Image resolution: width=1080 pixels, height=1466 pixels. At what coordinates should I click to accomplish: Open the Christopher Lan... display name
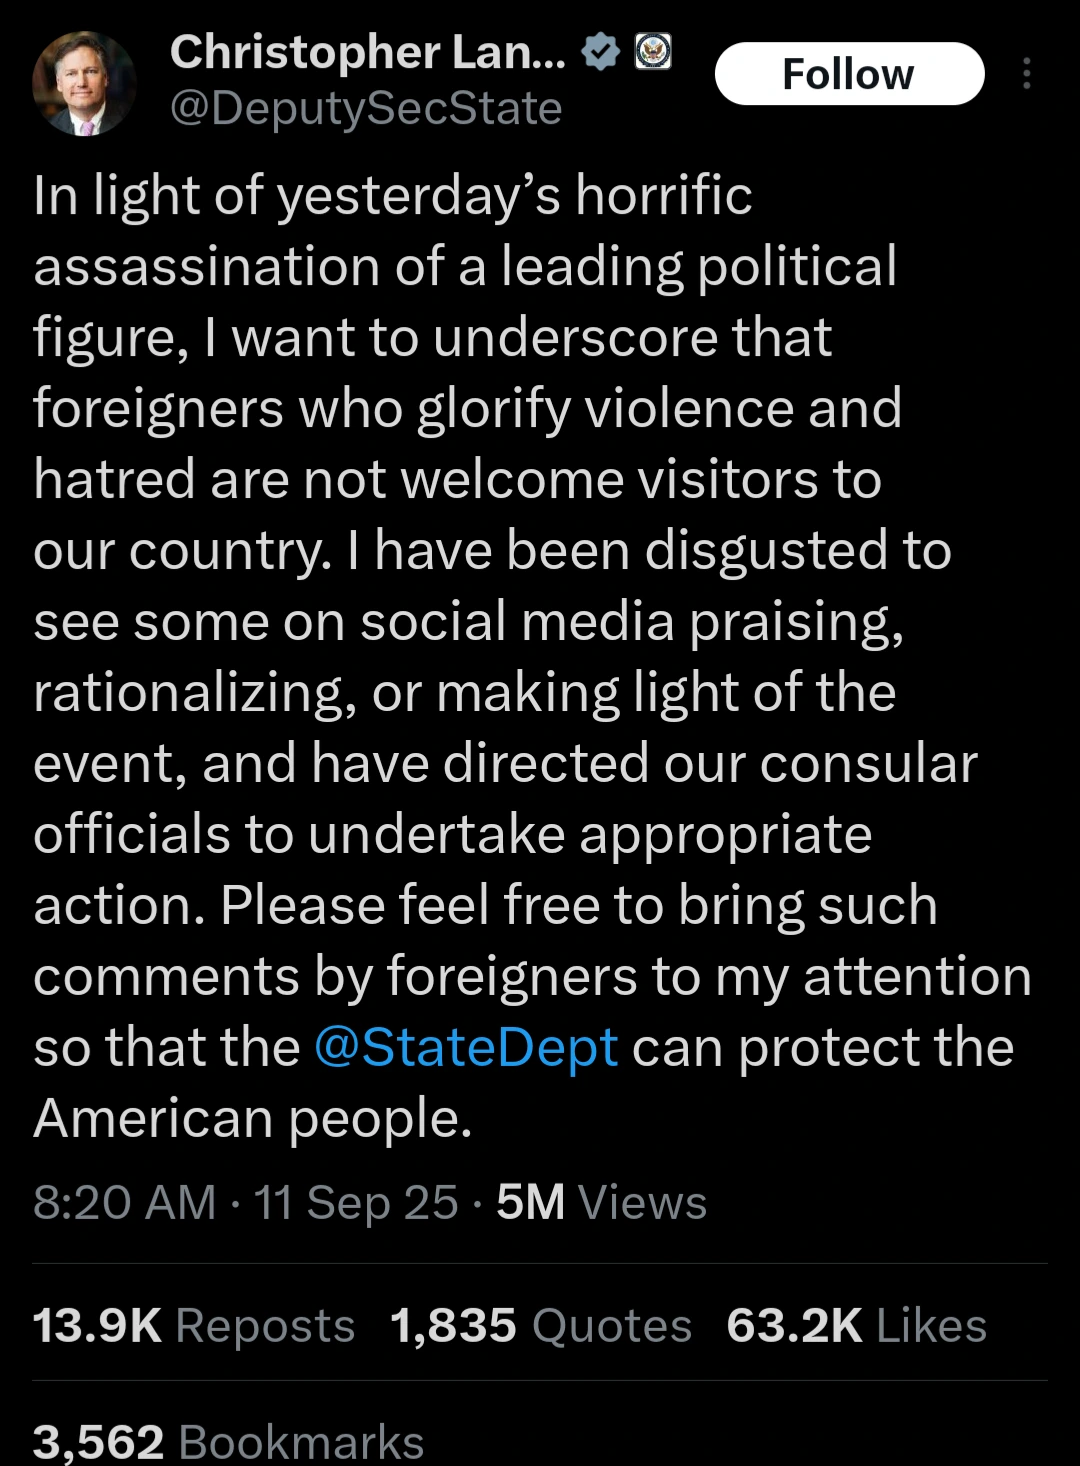pyautogui.click(x=368, y=53)
